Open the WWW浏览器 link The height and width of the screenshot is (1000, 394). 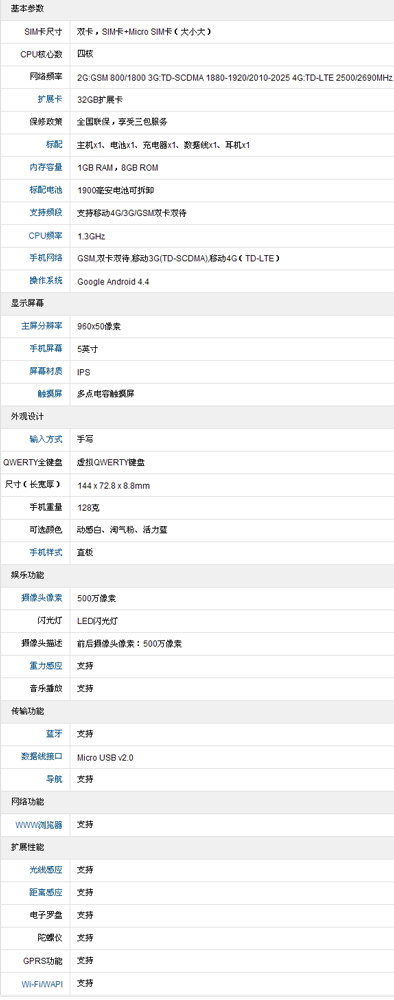[x=40, y=825]
